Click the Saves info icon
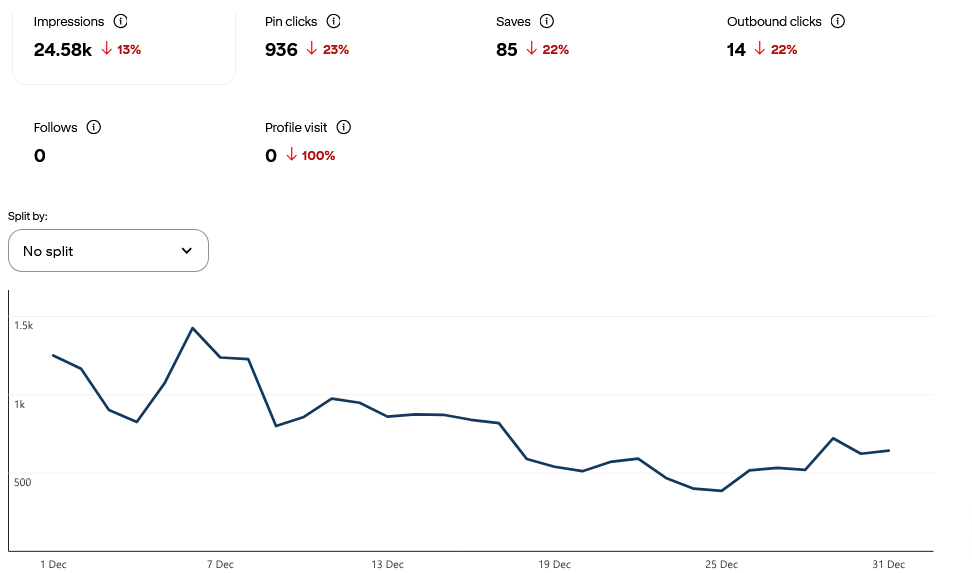Screen dimensions: 972x573 [547, 21]
